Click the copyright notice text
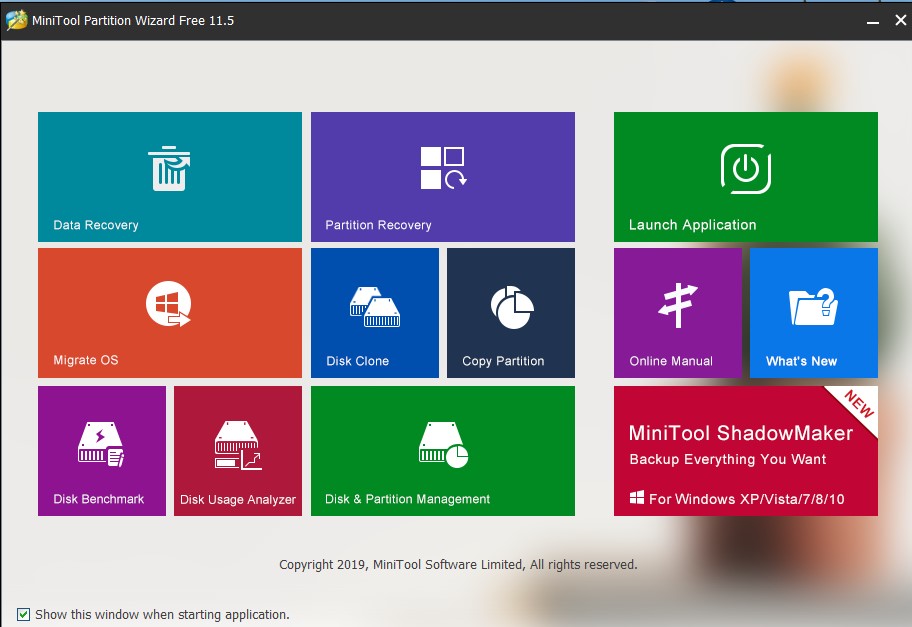912x627 pixels. coord(456,564)
